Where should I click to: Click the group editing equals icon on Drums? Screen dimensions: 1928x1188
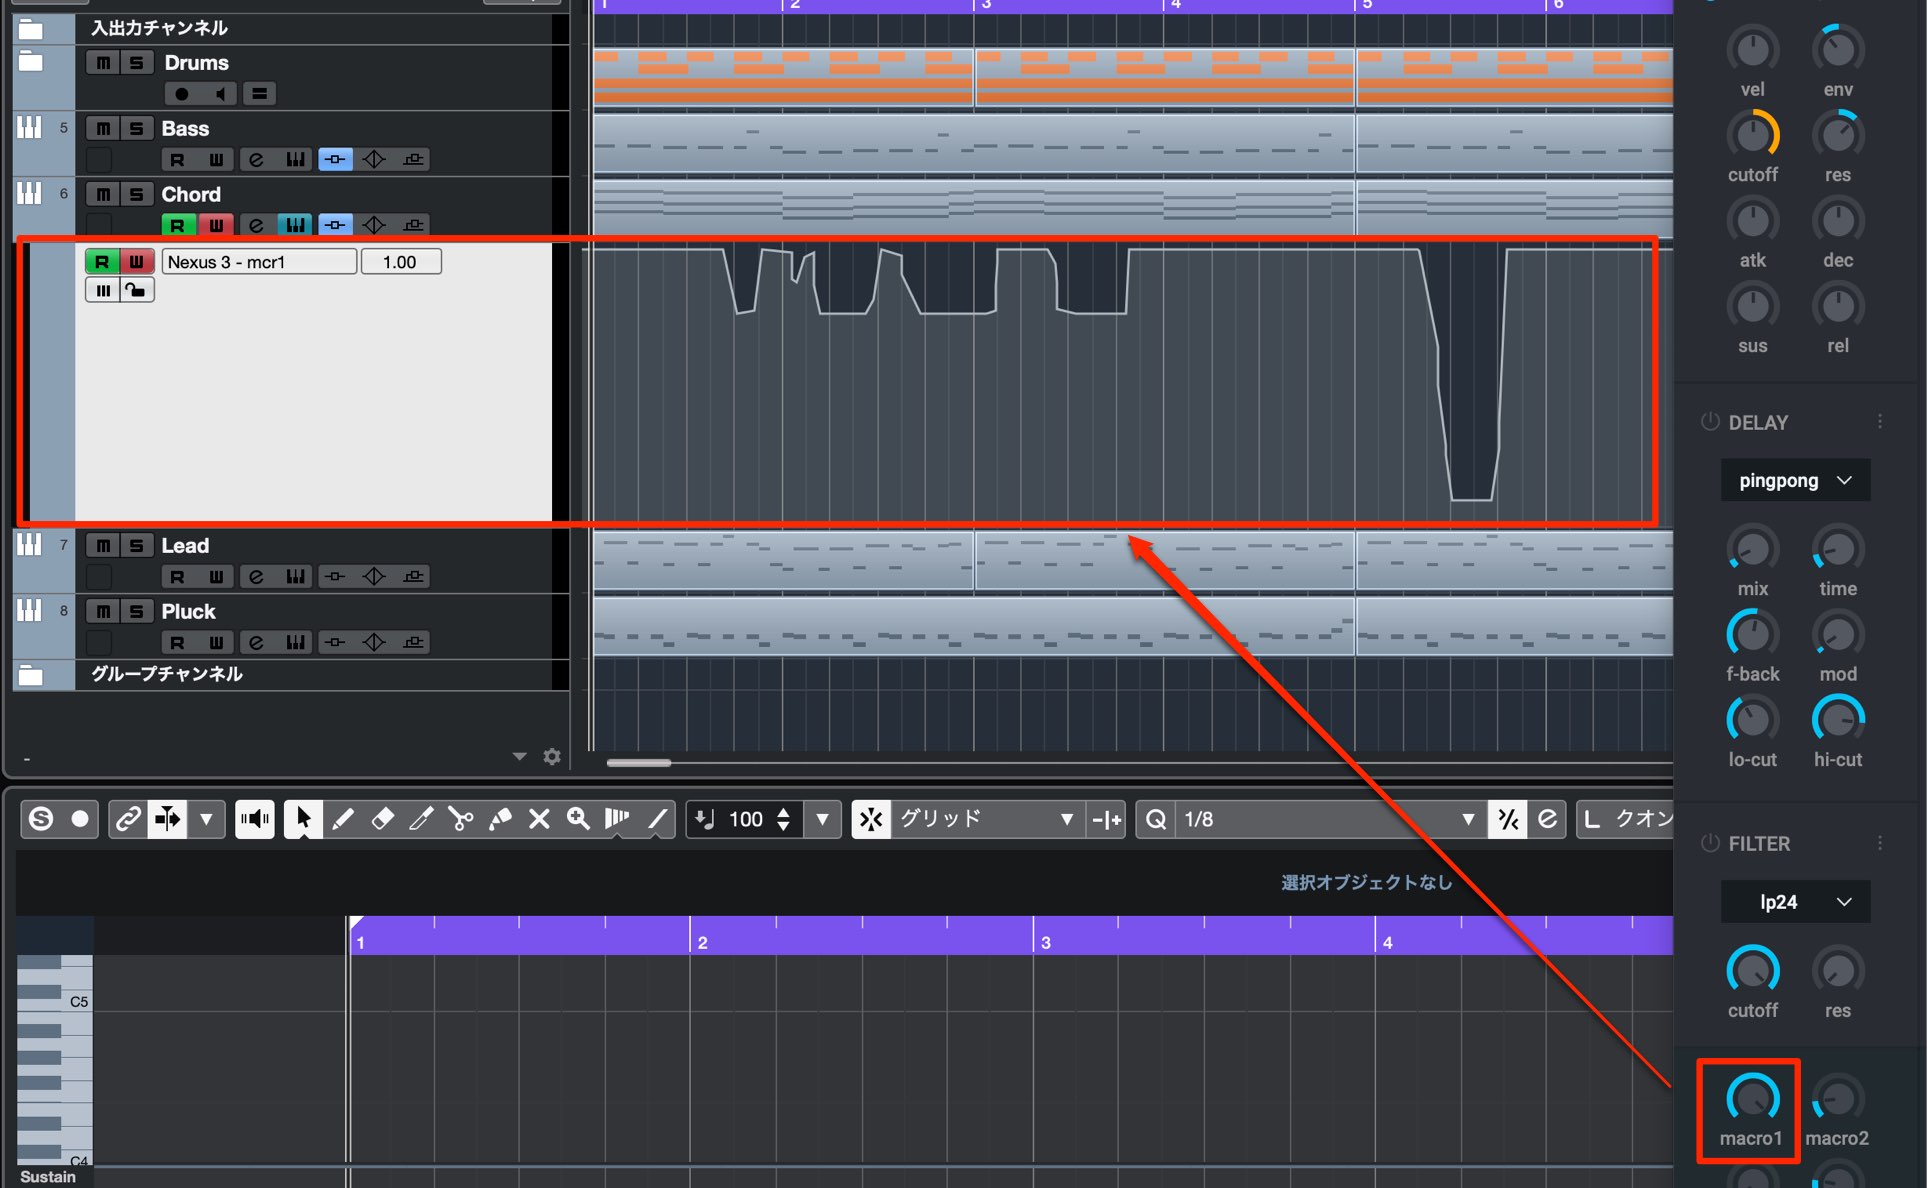pyautogui.click(x=259, y=94)
